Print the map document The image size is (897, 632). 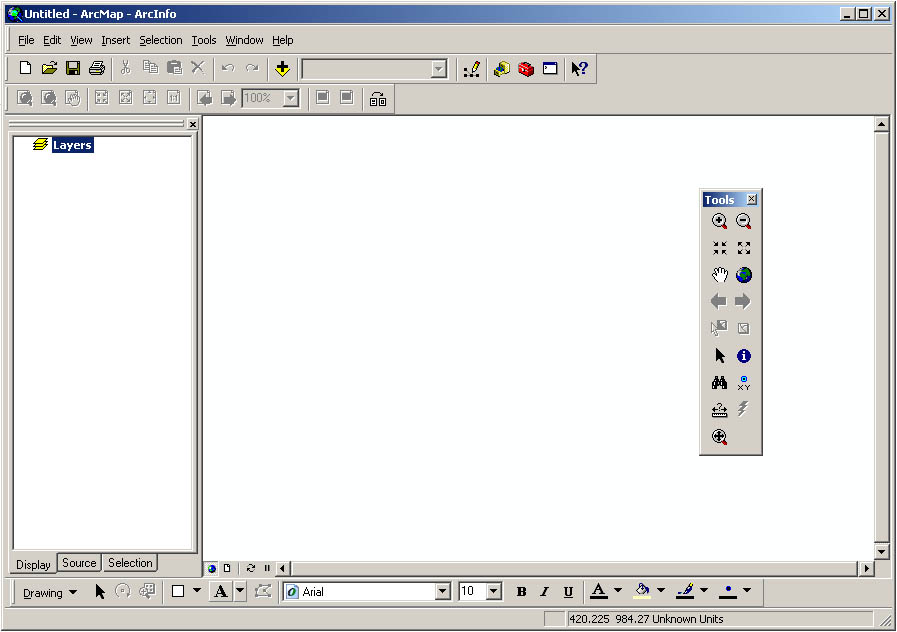click(x=96, y=68)
